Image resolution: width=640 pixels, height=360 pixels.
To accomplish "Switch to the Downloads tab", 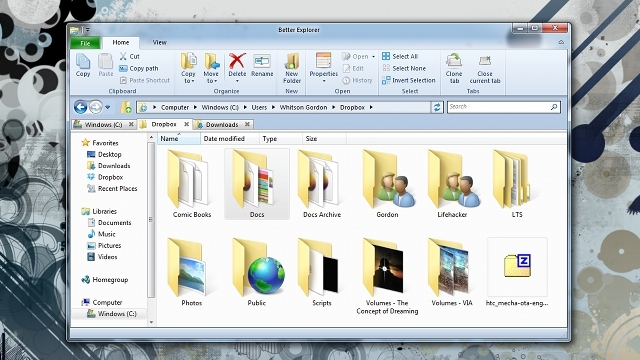I will point(222,124).
